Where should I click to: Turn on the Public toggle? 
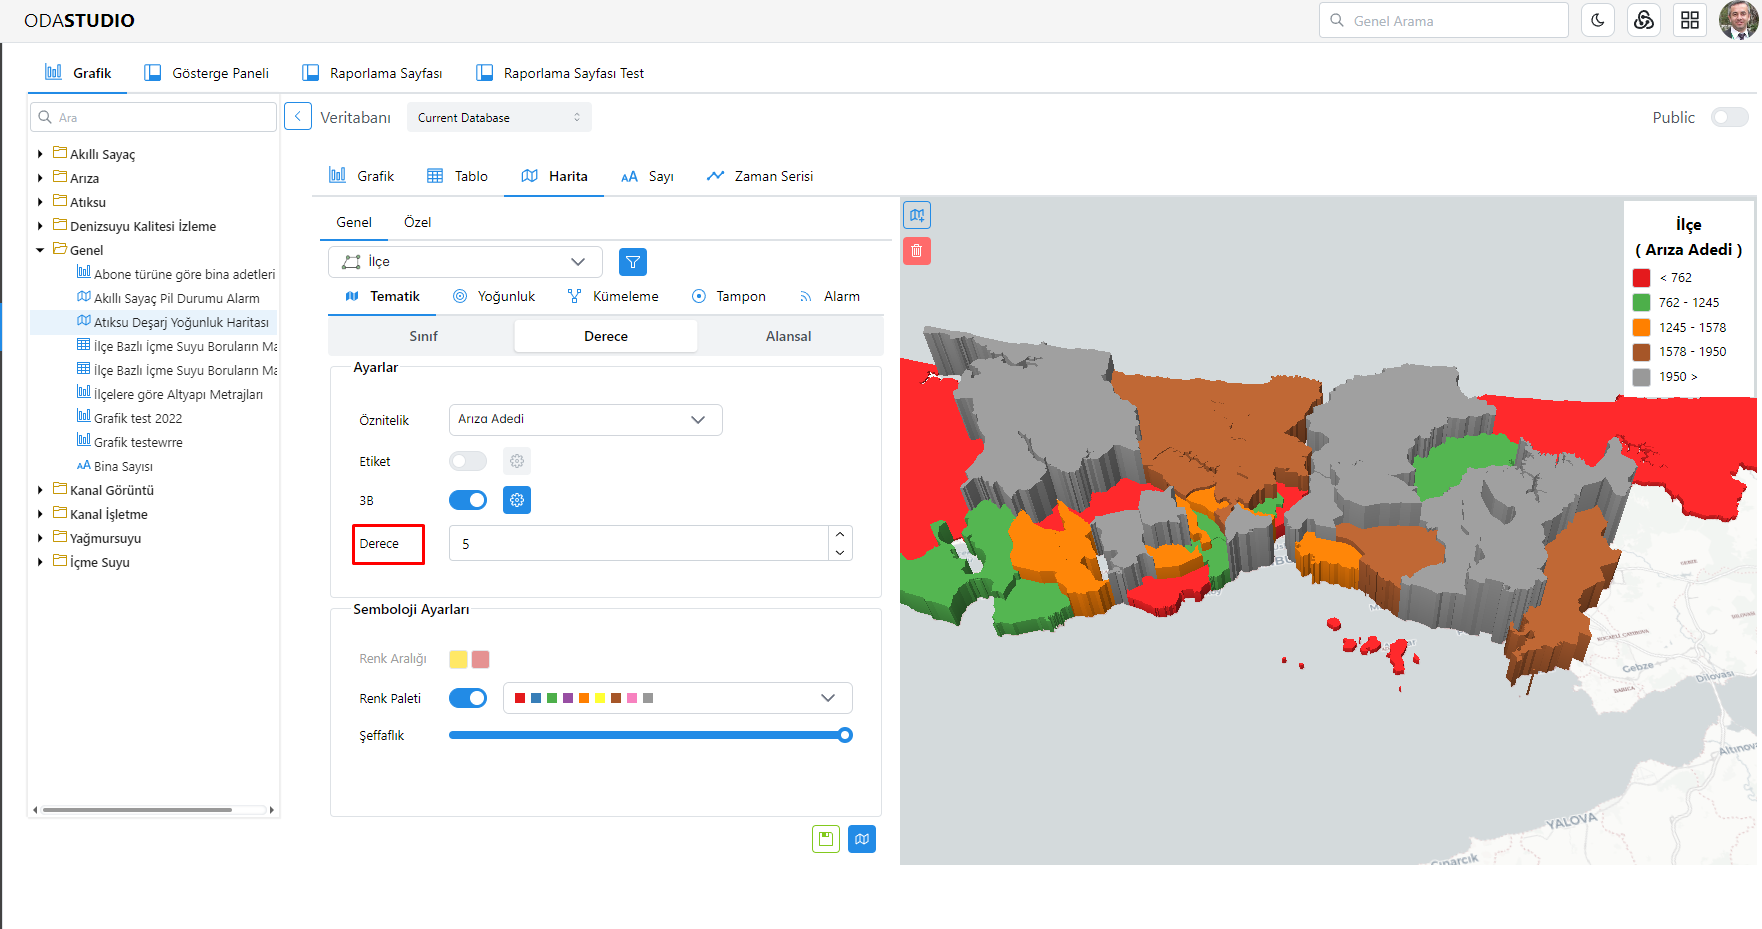(1729, 118)
